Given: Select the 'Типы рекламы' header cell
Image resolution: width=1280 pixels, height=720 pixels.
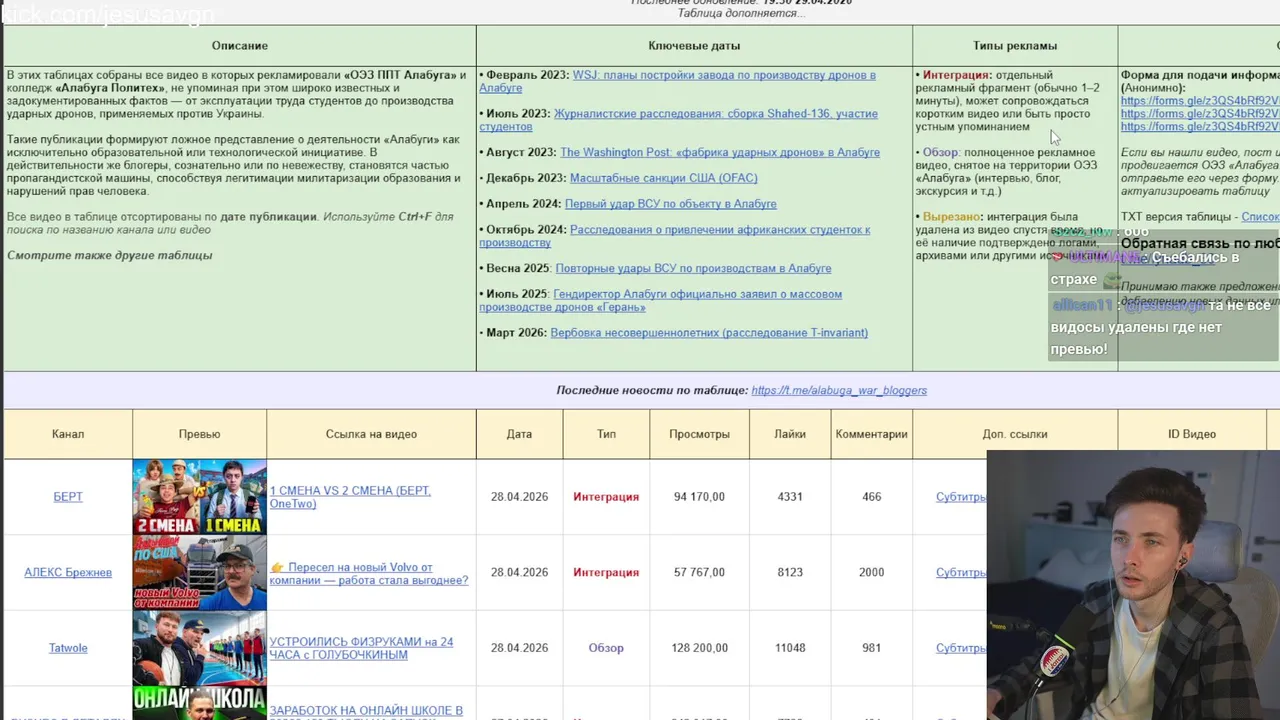Looking at the screenshot, I should [x=1015, y=46].
